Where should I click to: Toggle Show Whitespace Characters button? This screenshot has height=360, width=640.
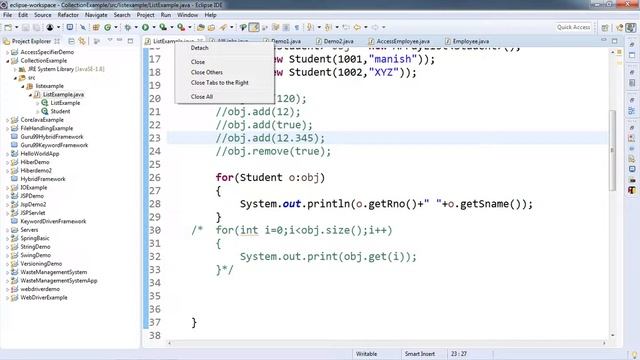click(x=297, y=27)
